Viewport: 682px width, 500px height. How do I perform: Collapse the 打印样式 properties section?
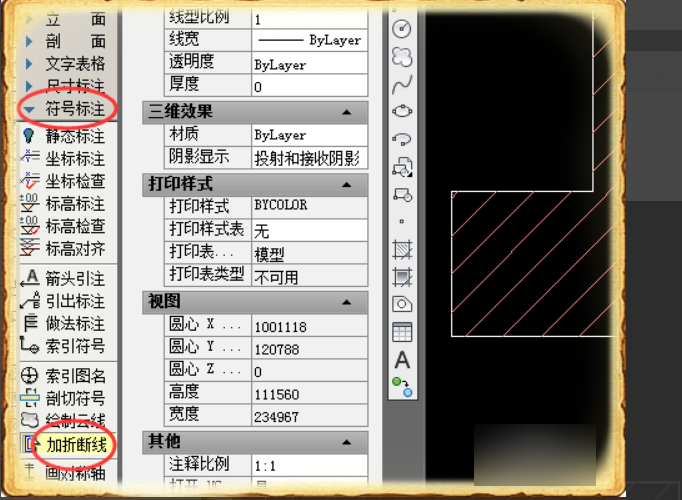[346, 185]
